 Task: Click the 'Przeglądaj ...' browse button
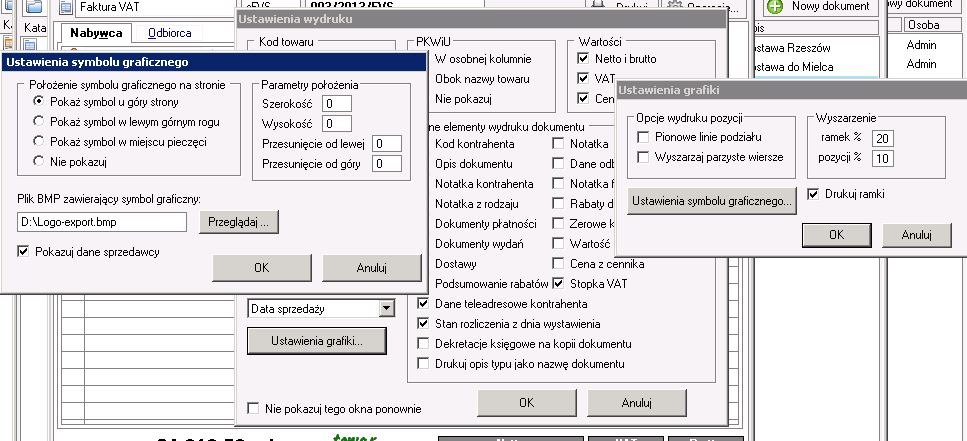[239, 221]
